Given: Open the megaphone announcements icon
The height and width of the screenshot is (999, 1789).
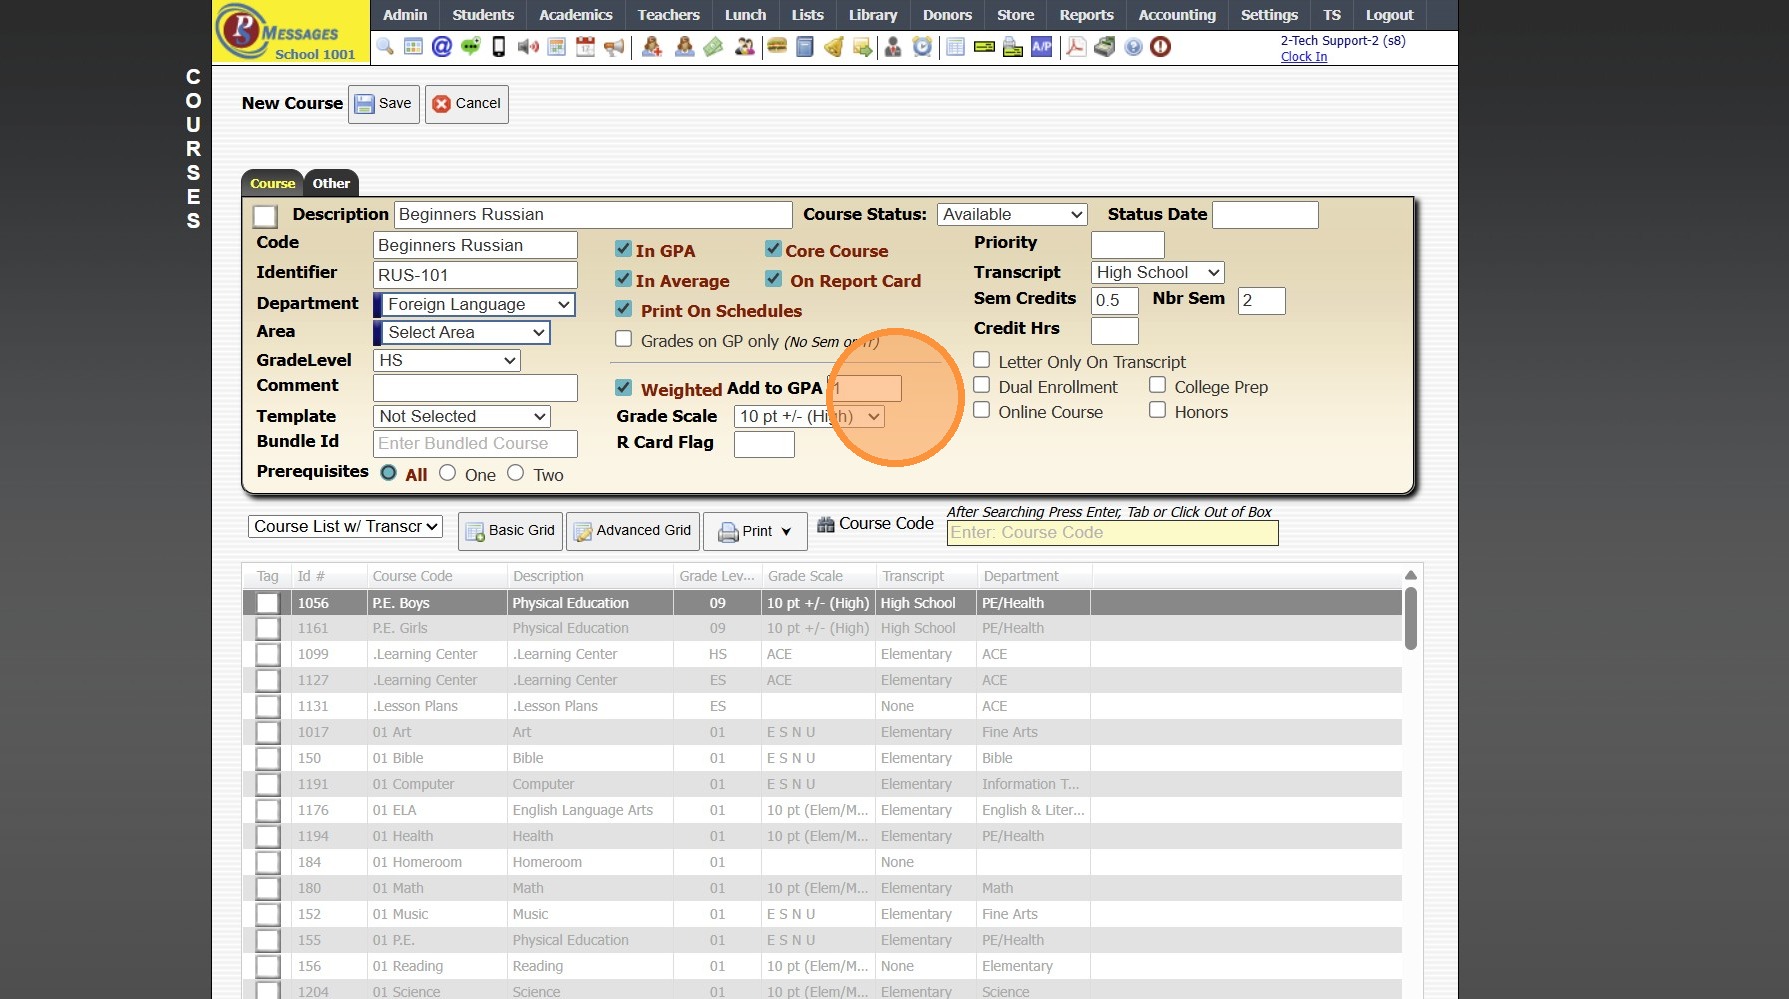Looking at the screenshot, I should pyautogui.click(x=614, y=47).
